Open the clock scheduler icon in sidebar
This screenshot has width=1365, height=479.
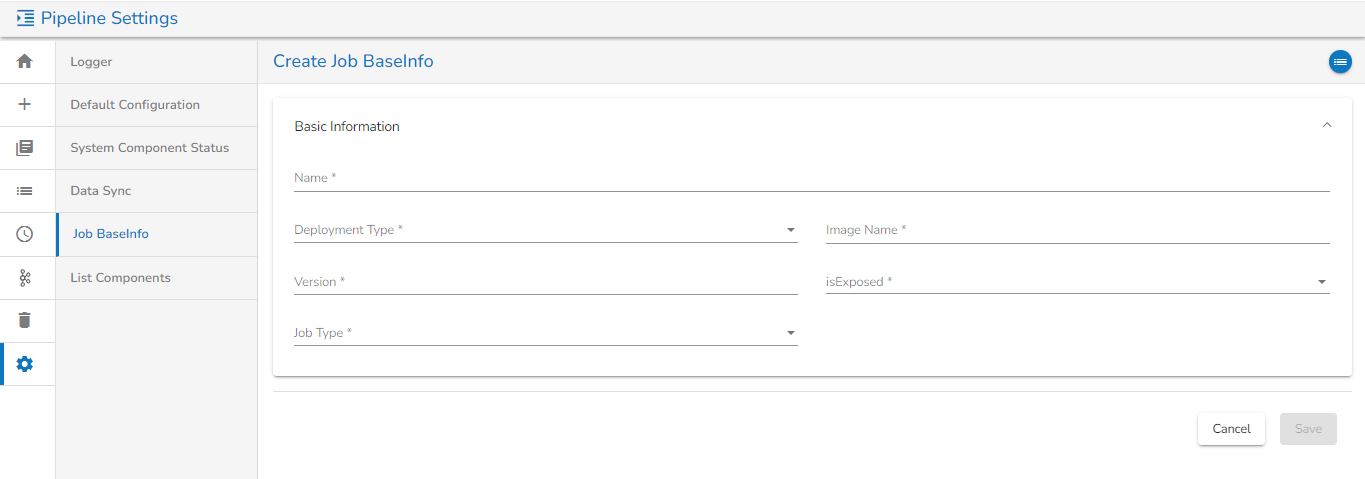[25, 234]
